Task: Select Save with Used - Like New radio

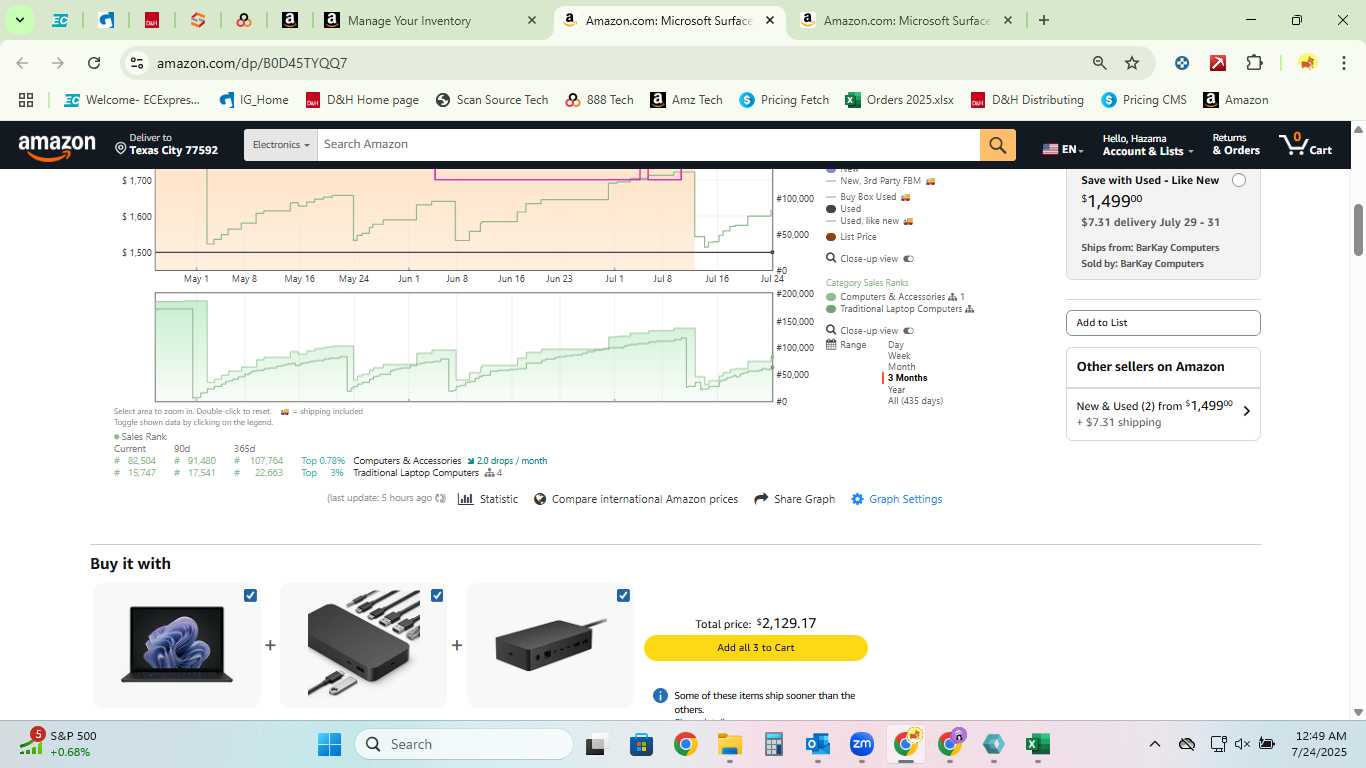Action: point(1239,180)
